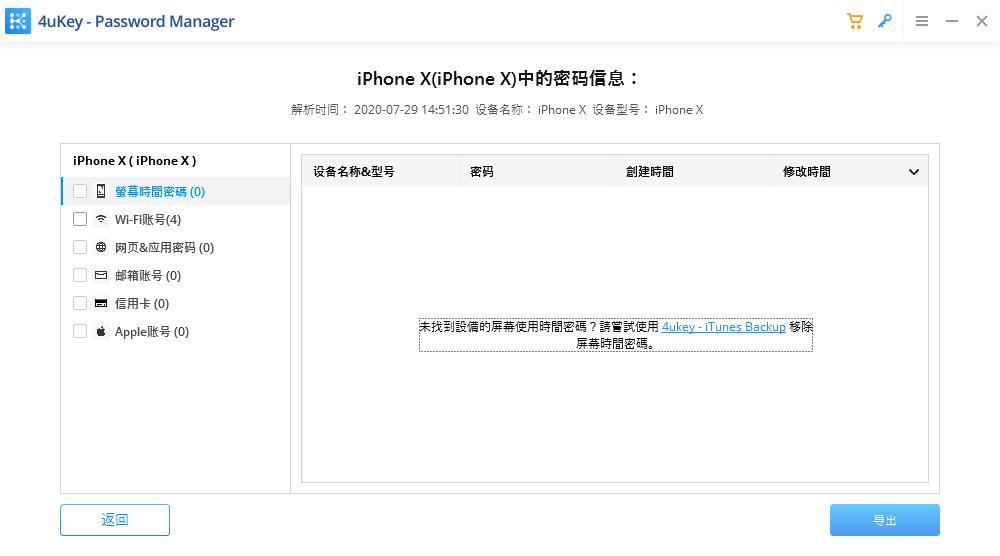Click the credit card icon
1000x556 pixels.
coord(101,303)
